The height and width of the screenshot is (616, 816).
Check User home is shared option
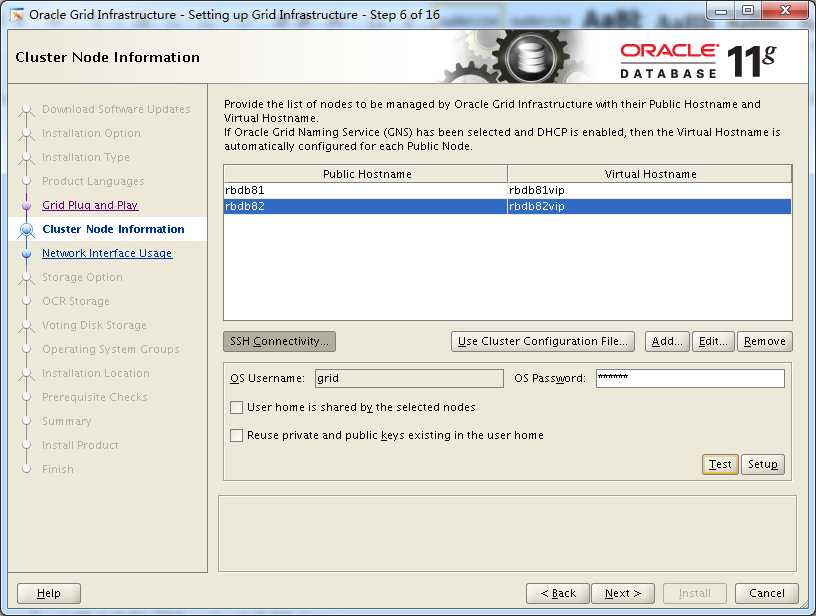[x=236, y=407]
